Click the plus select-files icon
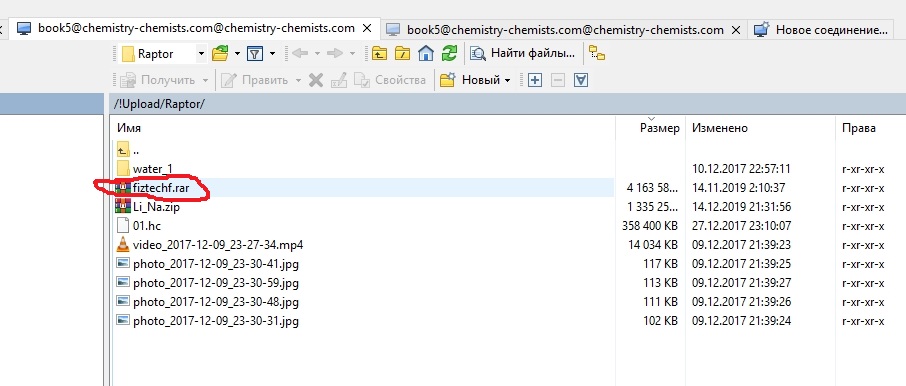The width and height of the screenshot is (906, 386). click(x=535, y=80)
